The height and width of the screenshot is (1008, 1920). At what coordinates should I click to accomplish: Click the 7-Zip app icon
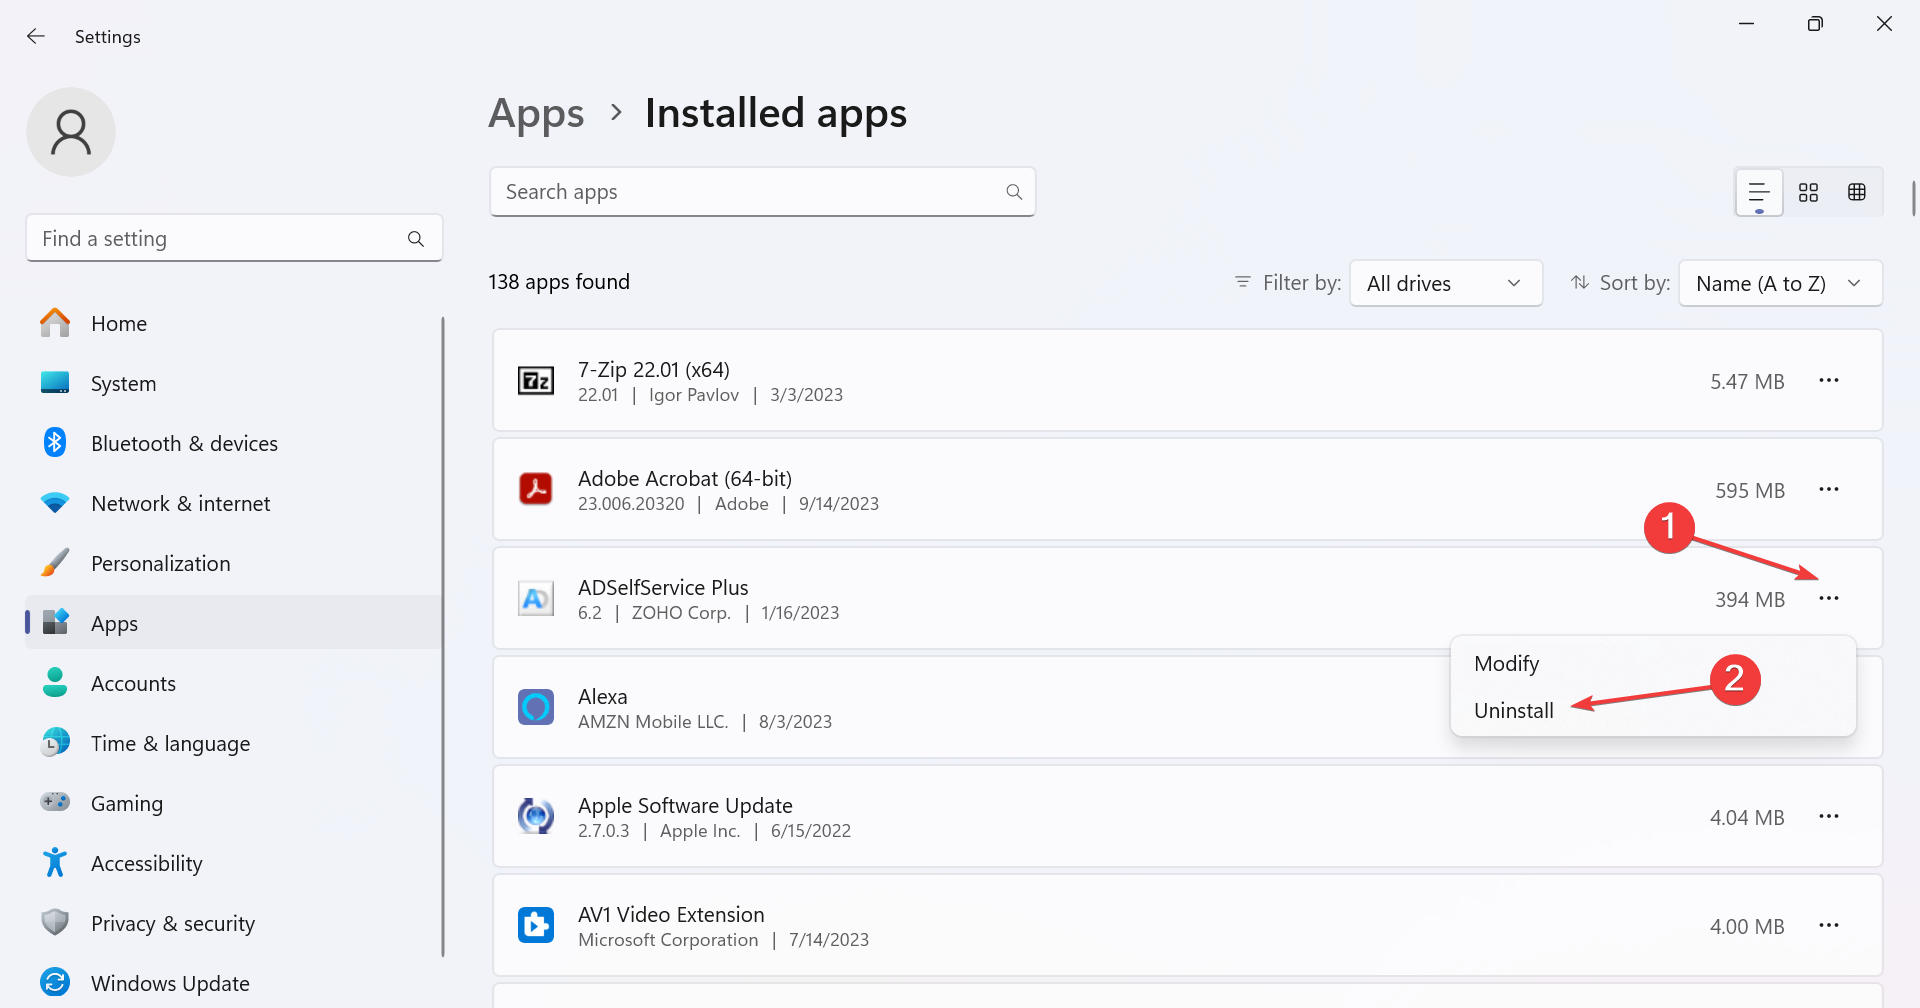536,381
